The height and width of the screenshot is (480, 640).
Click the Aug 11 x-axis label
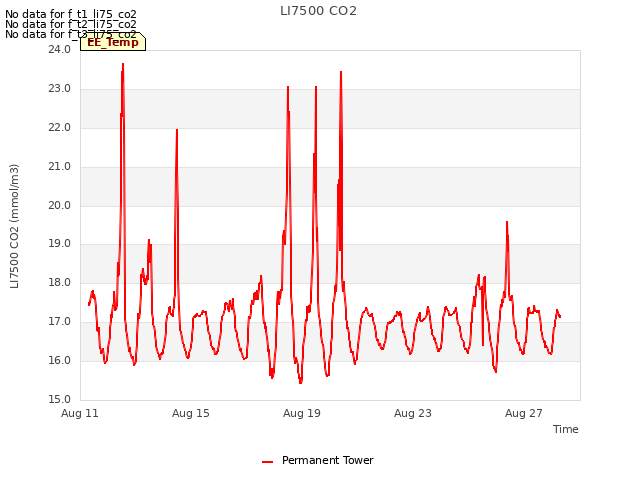tap(80, 413)
